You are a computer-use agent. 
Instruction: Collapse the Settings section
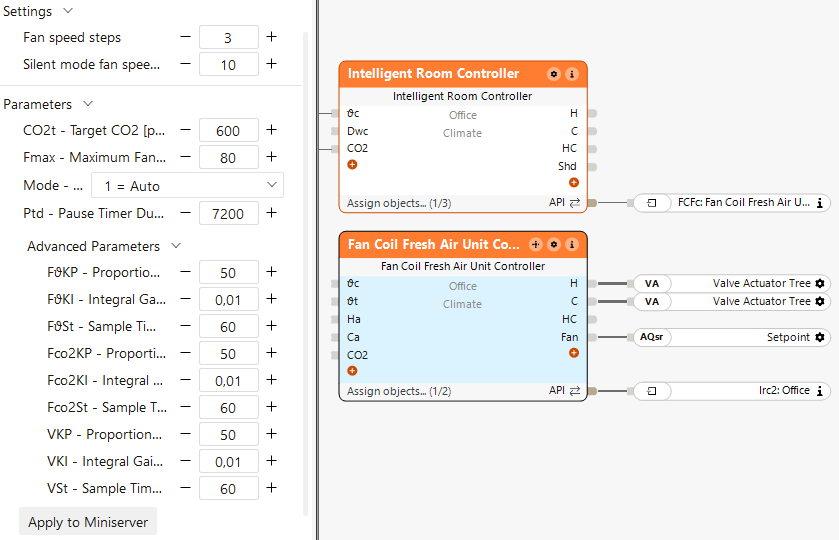(x=68, y=11)
